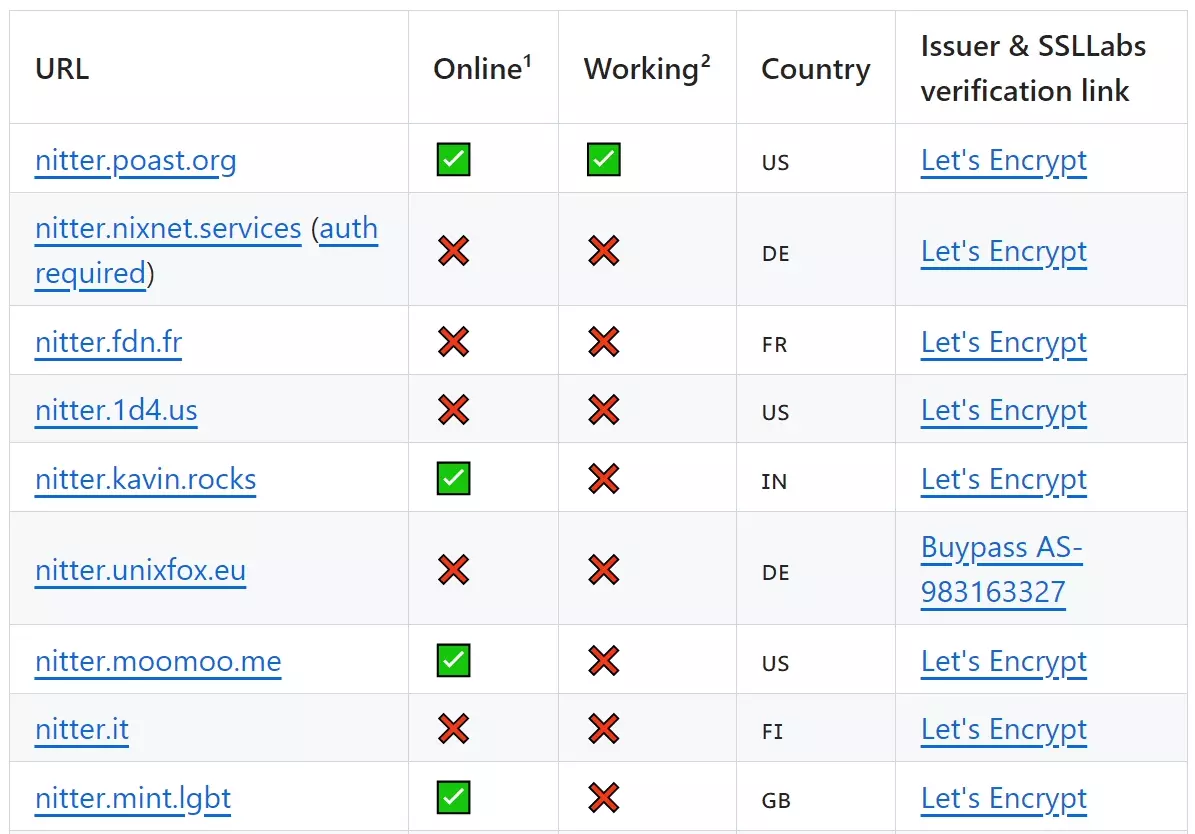
Task: Click the red offline X for nitter.nixnet.services
Action: click(x=452, y=251)
